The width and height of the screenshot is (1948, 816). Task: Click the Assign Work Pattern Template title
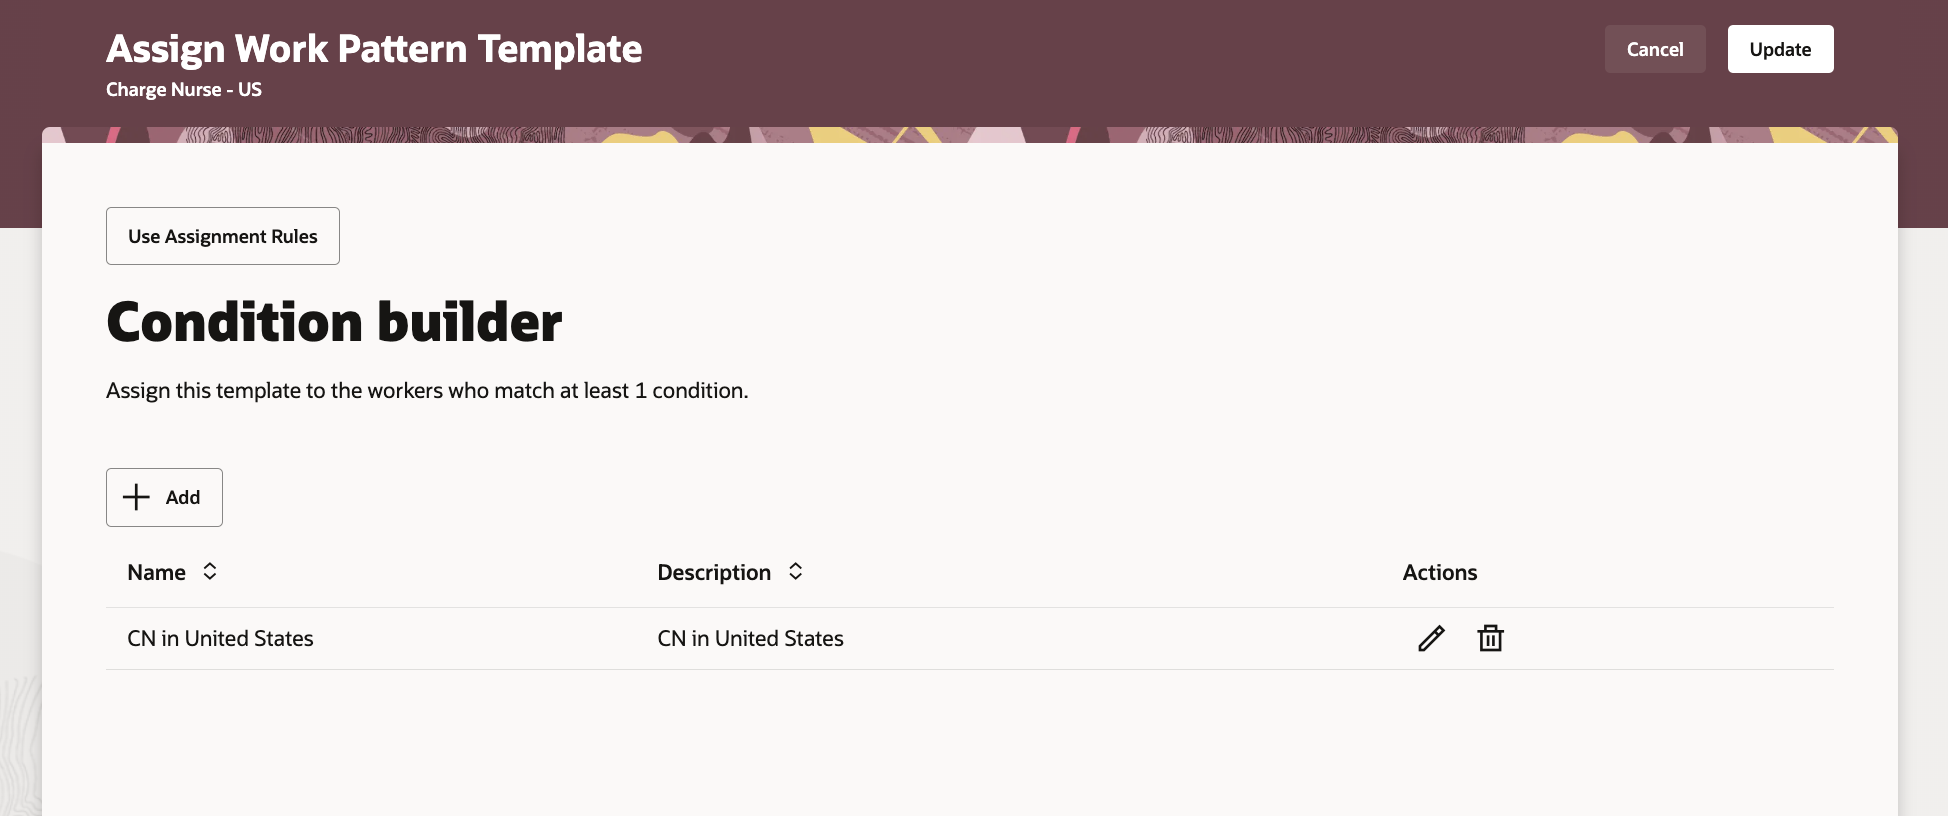(374, 49)
